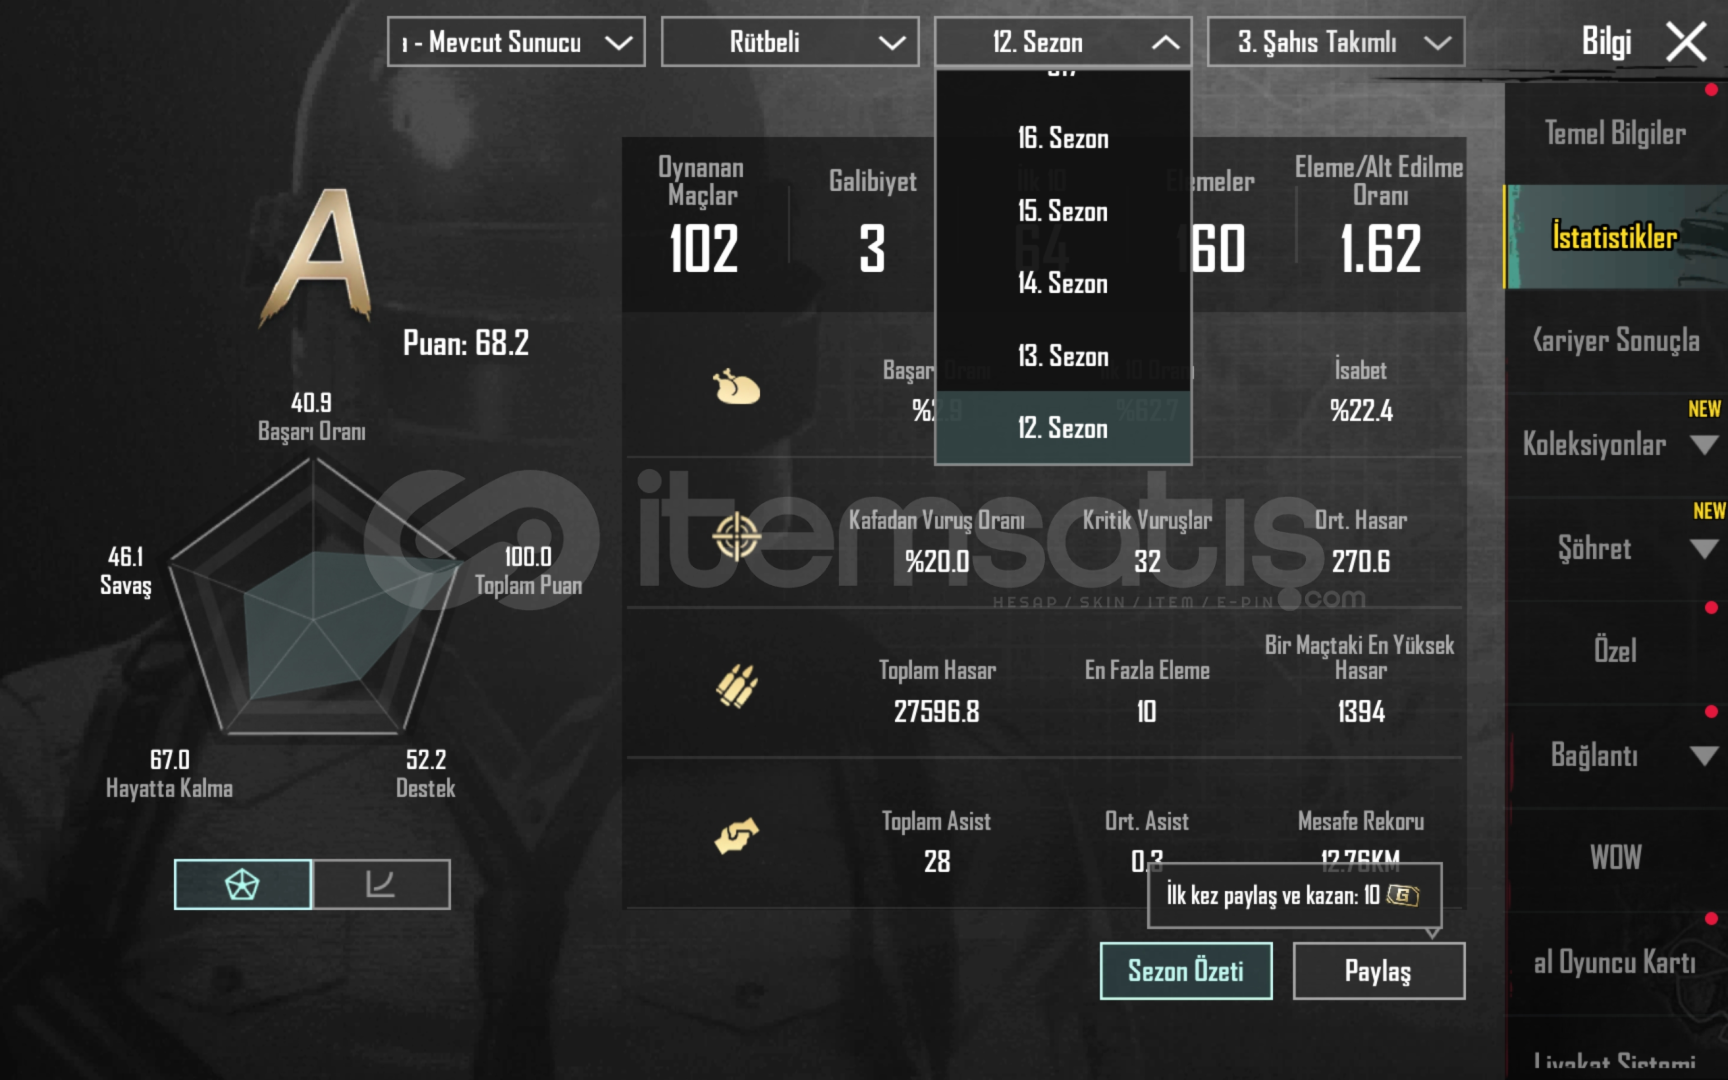Open the Özel tab

[x=1616, y=651]
